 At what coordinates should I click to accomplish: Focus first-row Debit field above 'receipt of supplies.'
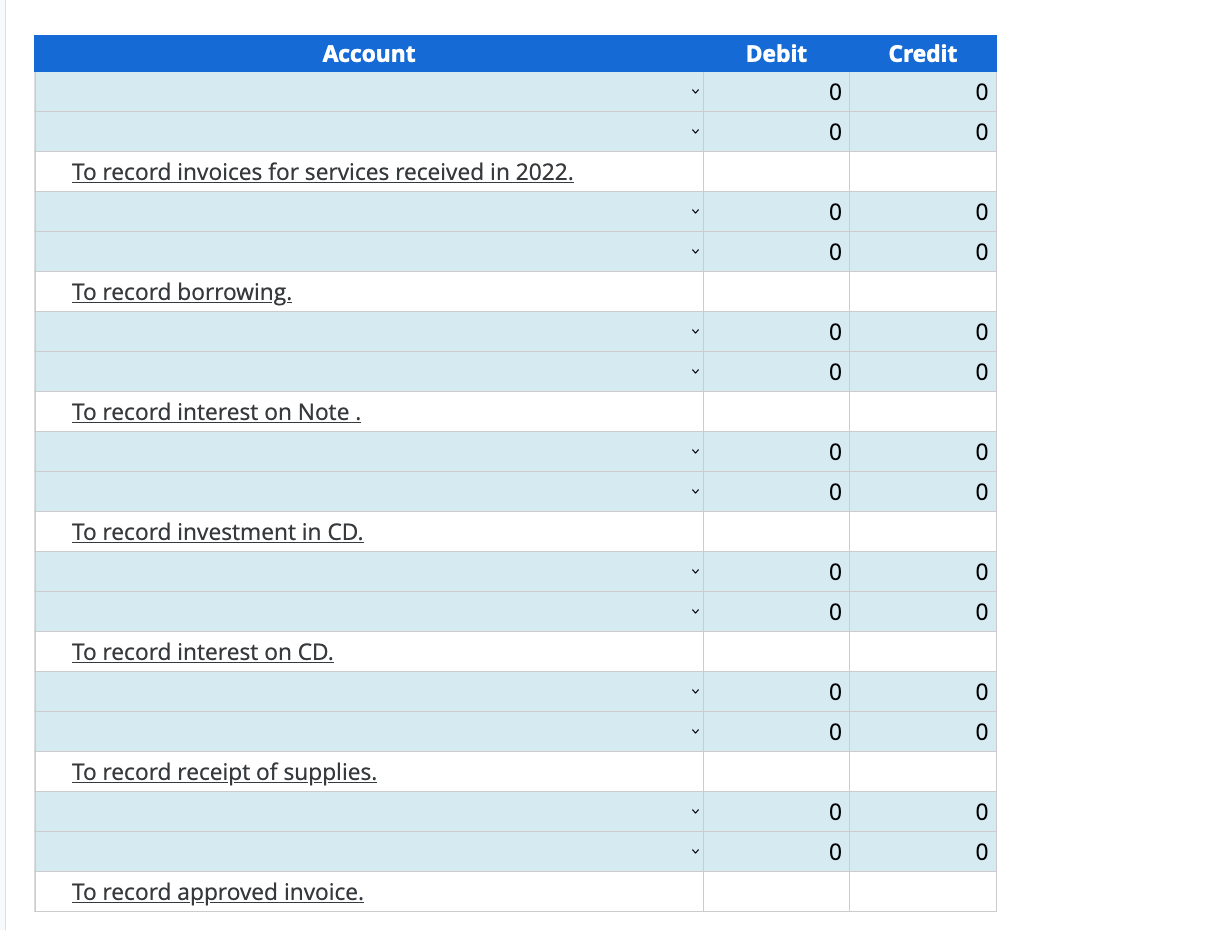[776, 692]
